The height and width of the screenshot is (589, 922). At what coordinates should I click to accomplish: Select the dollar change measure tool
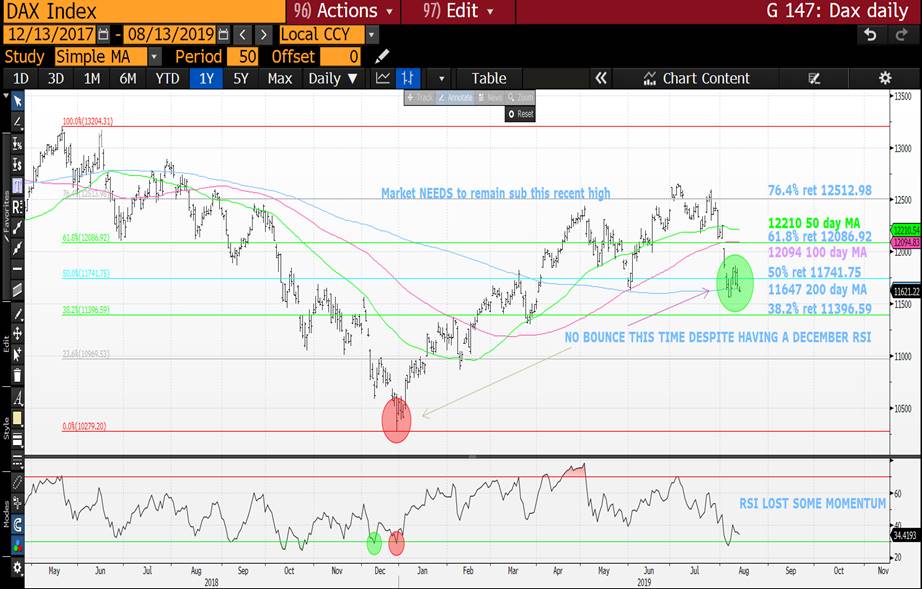point(18,165)
